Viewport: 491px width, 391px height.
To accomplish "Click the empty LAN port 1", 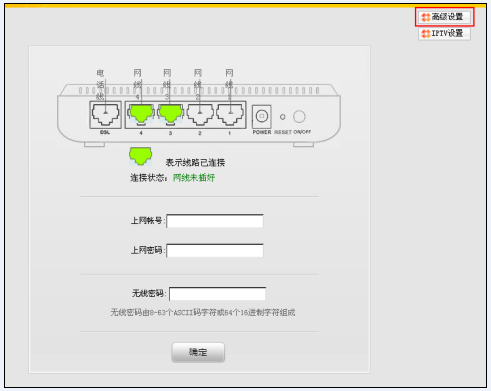I will tap(230, 114).
